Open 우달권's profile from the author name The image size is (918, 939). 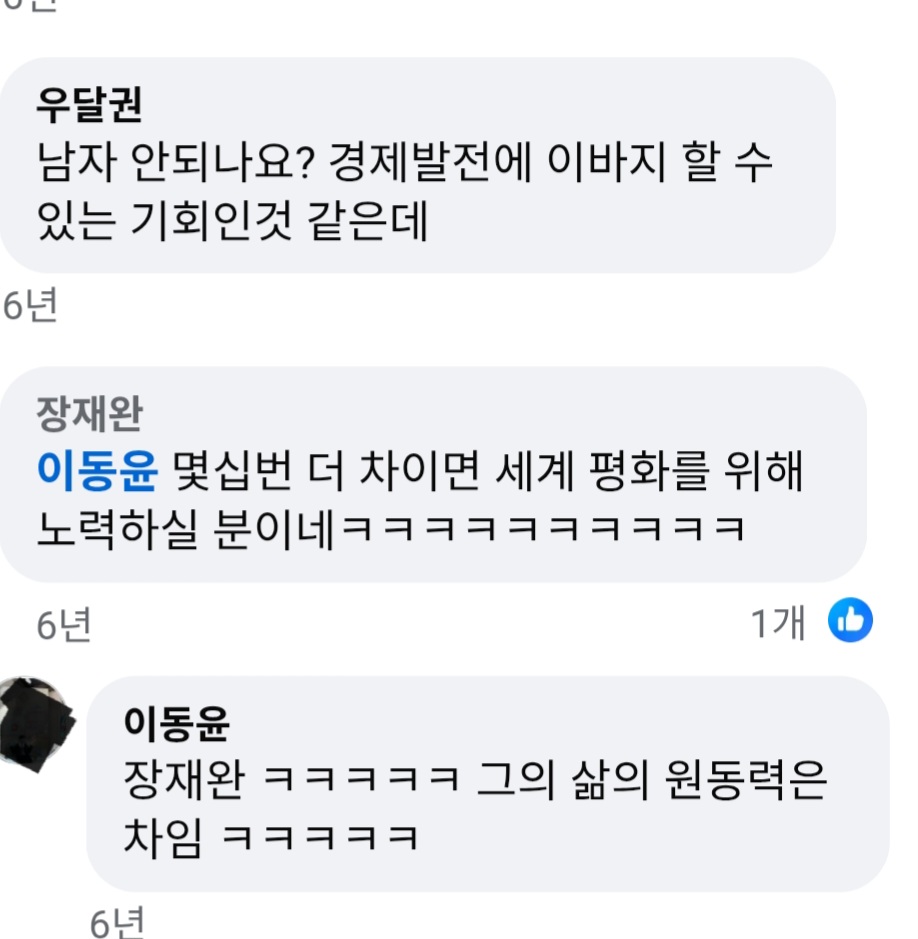tap(89, 105)
